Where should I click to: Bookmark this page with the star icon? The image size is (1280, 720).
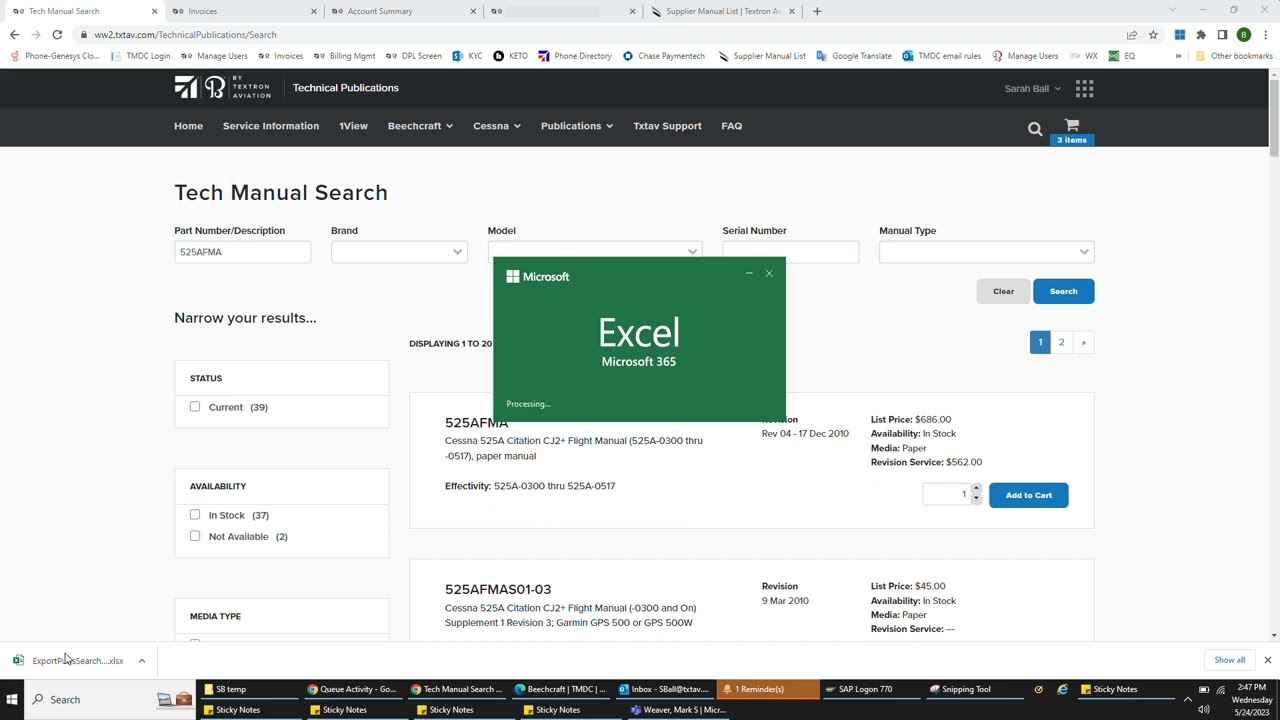[1153, 35]
